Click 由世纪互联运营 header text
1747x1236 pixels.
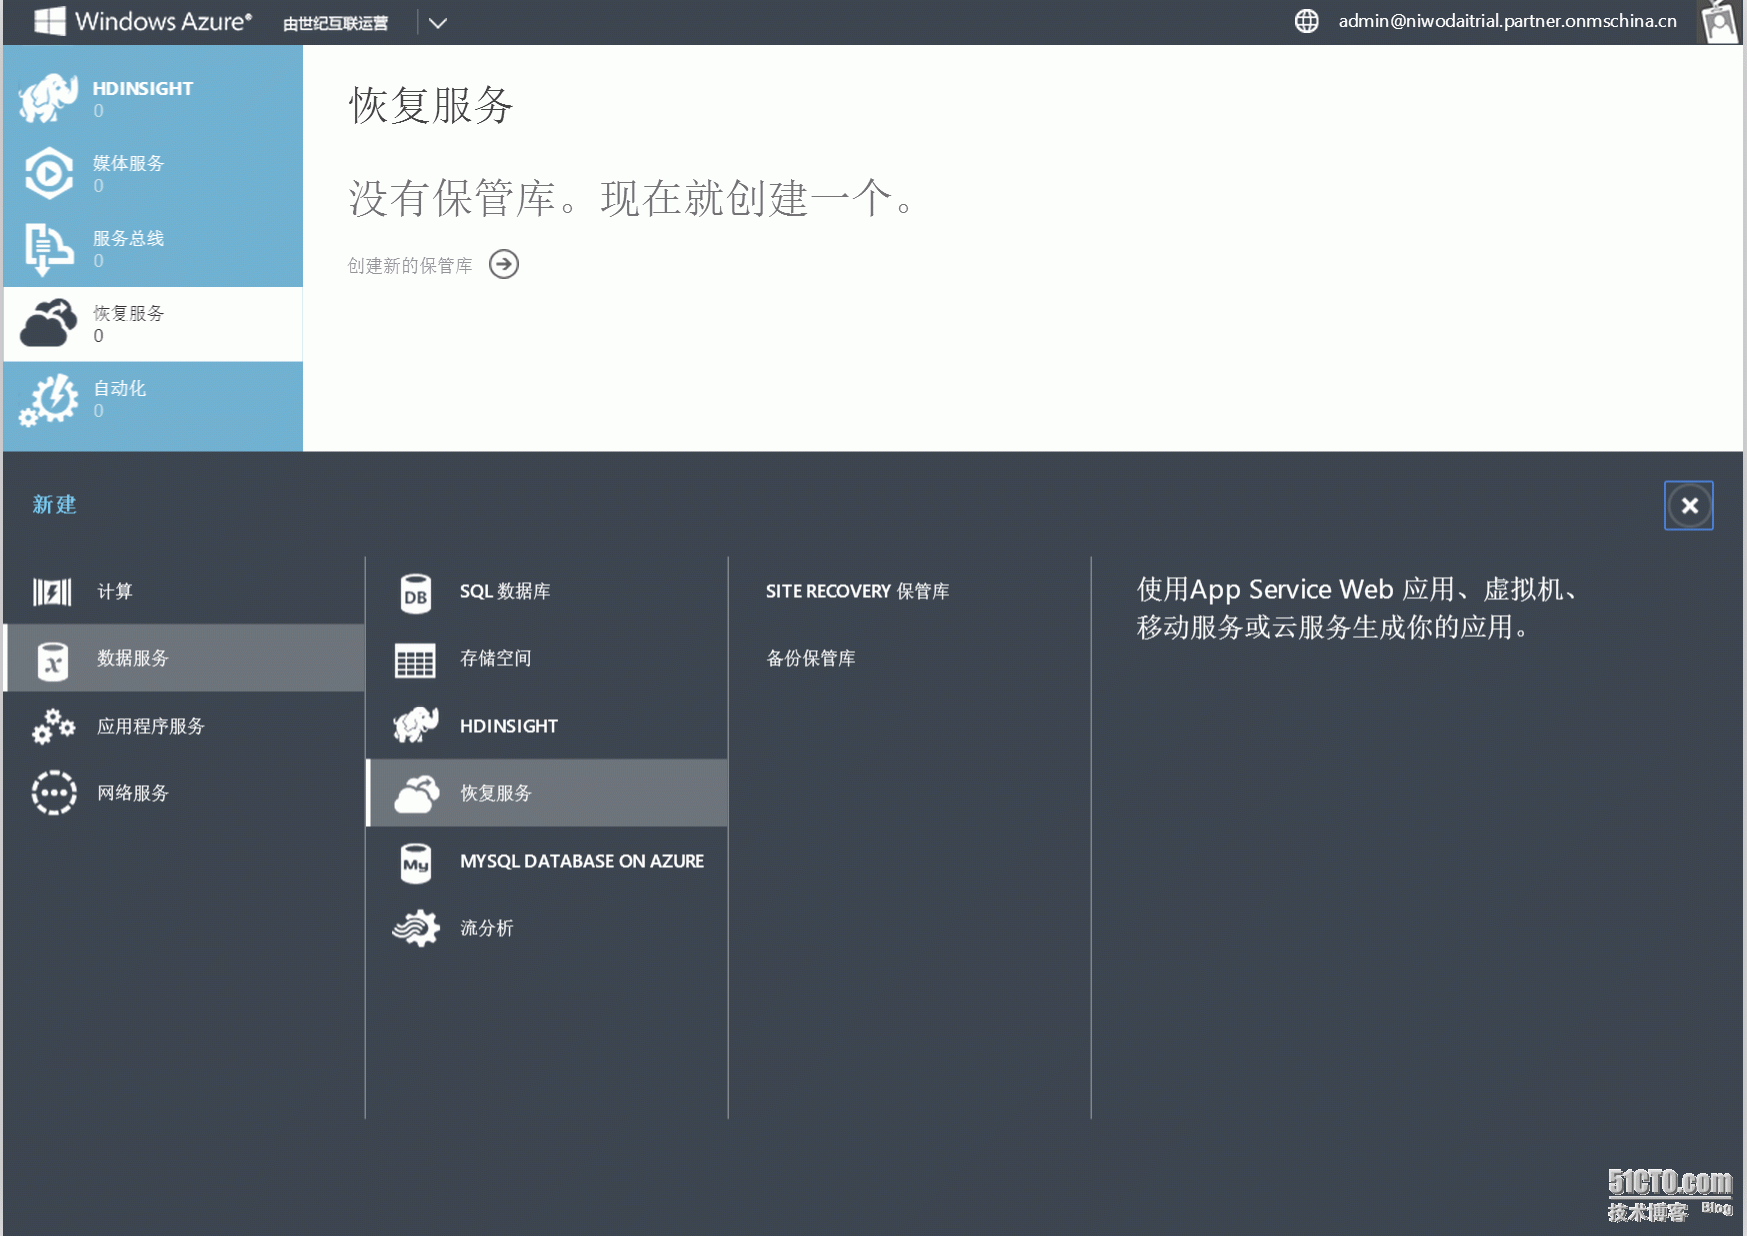click(x=336, y=23)
